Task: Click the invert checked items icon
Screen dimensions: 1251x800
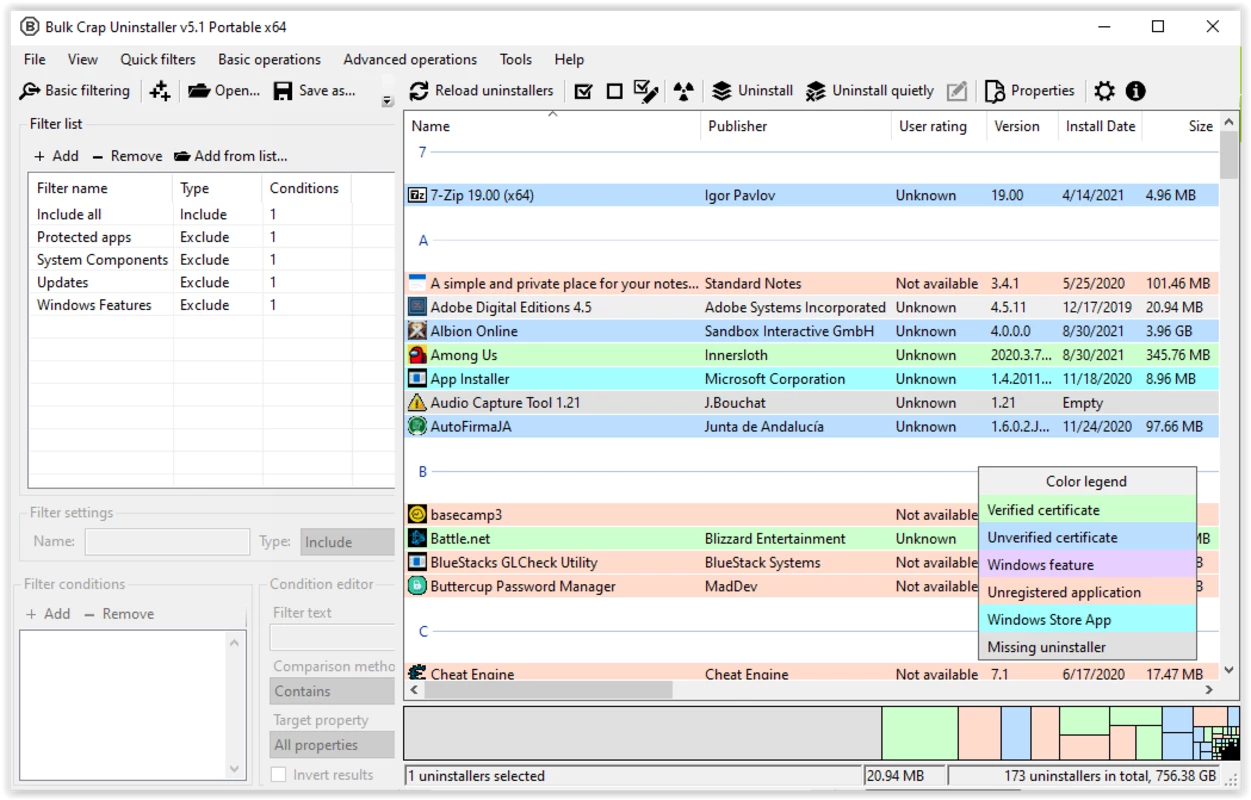Action: point(646,91)
